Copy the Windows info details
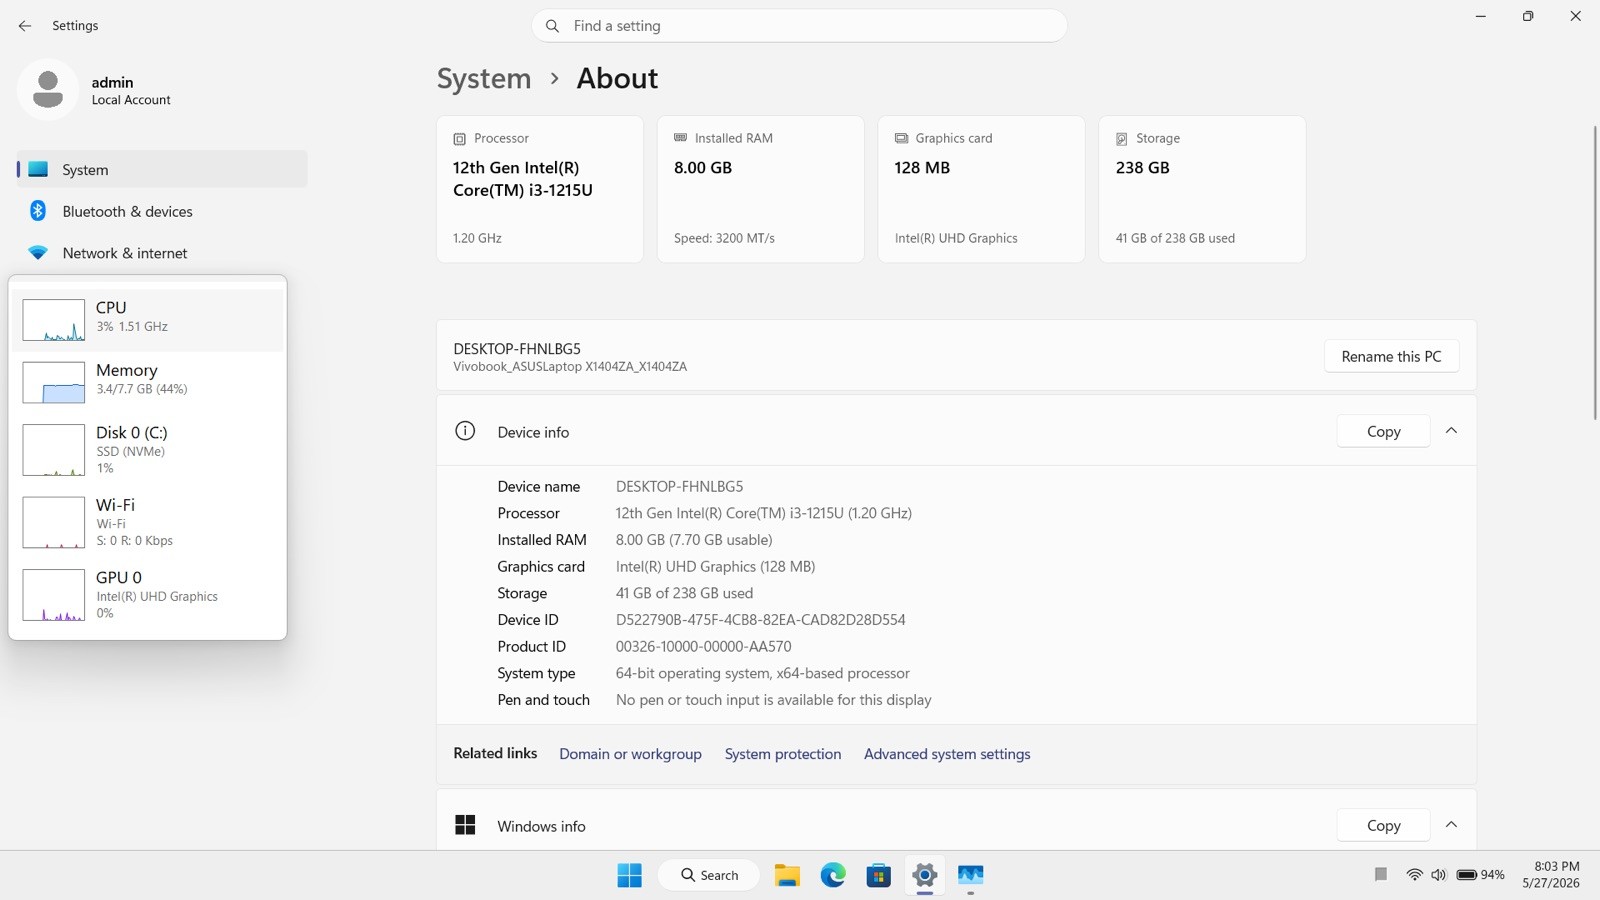Screen dimensions: 1600x900 1383,825
